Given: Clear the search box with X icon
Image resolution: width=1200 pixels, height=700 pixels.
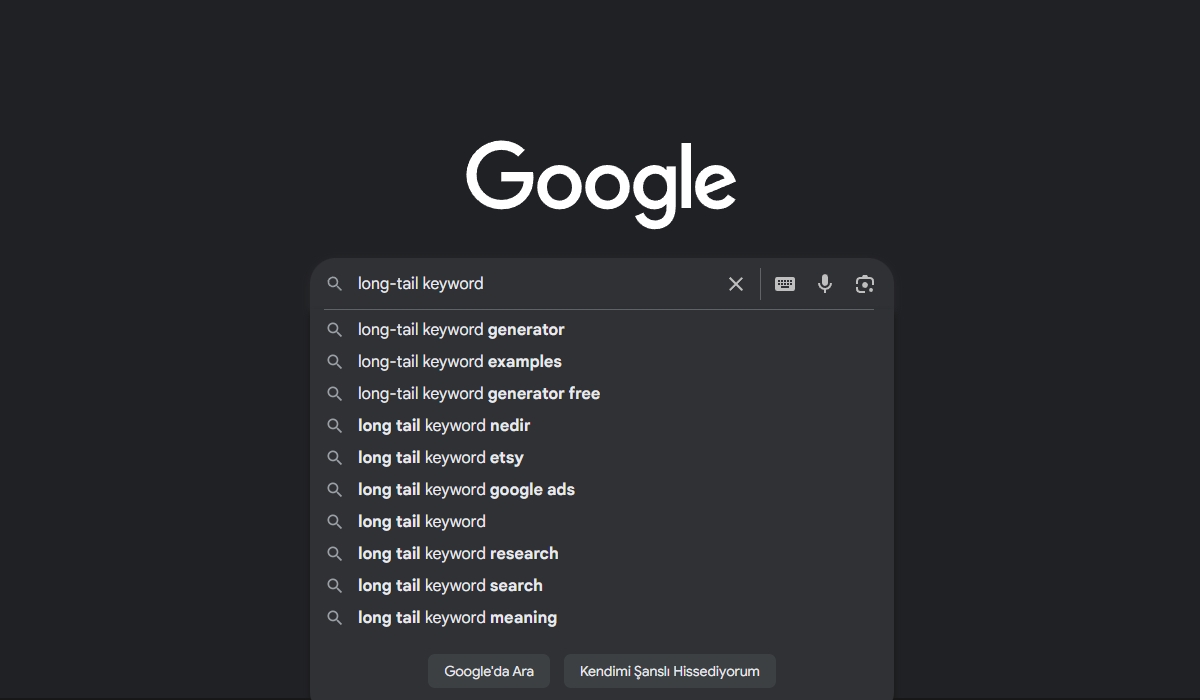Looking at the screenshot, I should click(x=736, y=284).
